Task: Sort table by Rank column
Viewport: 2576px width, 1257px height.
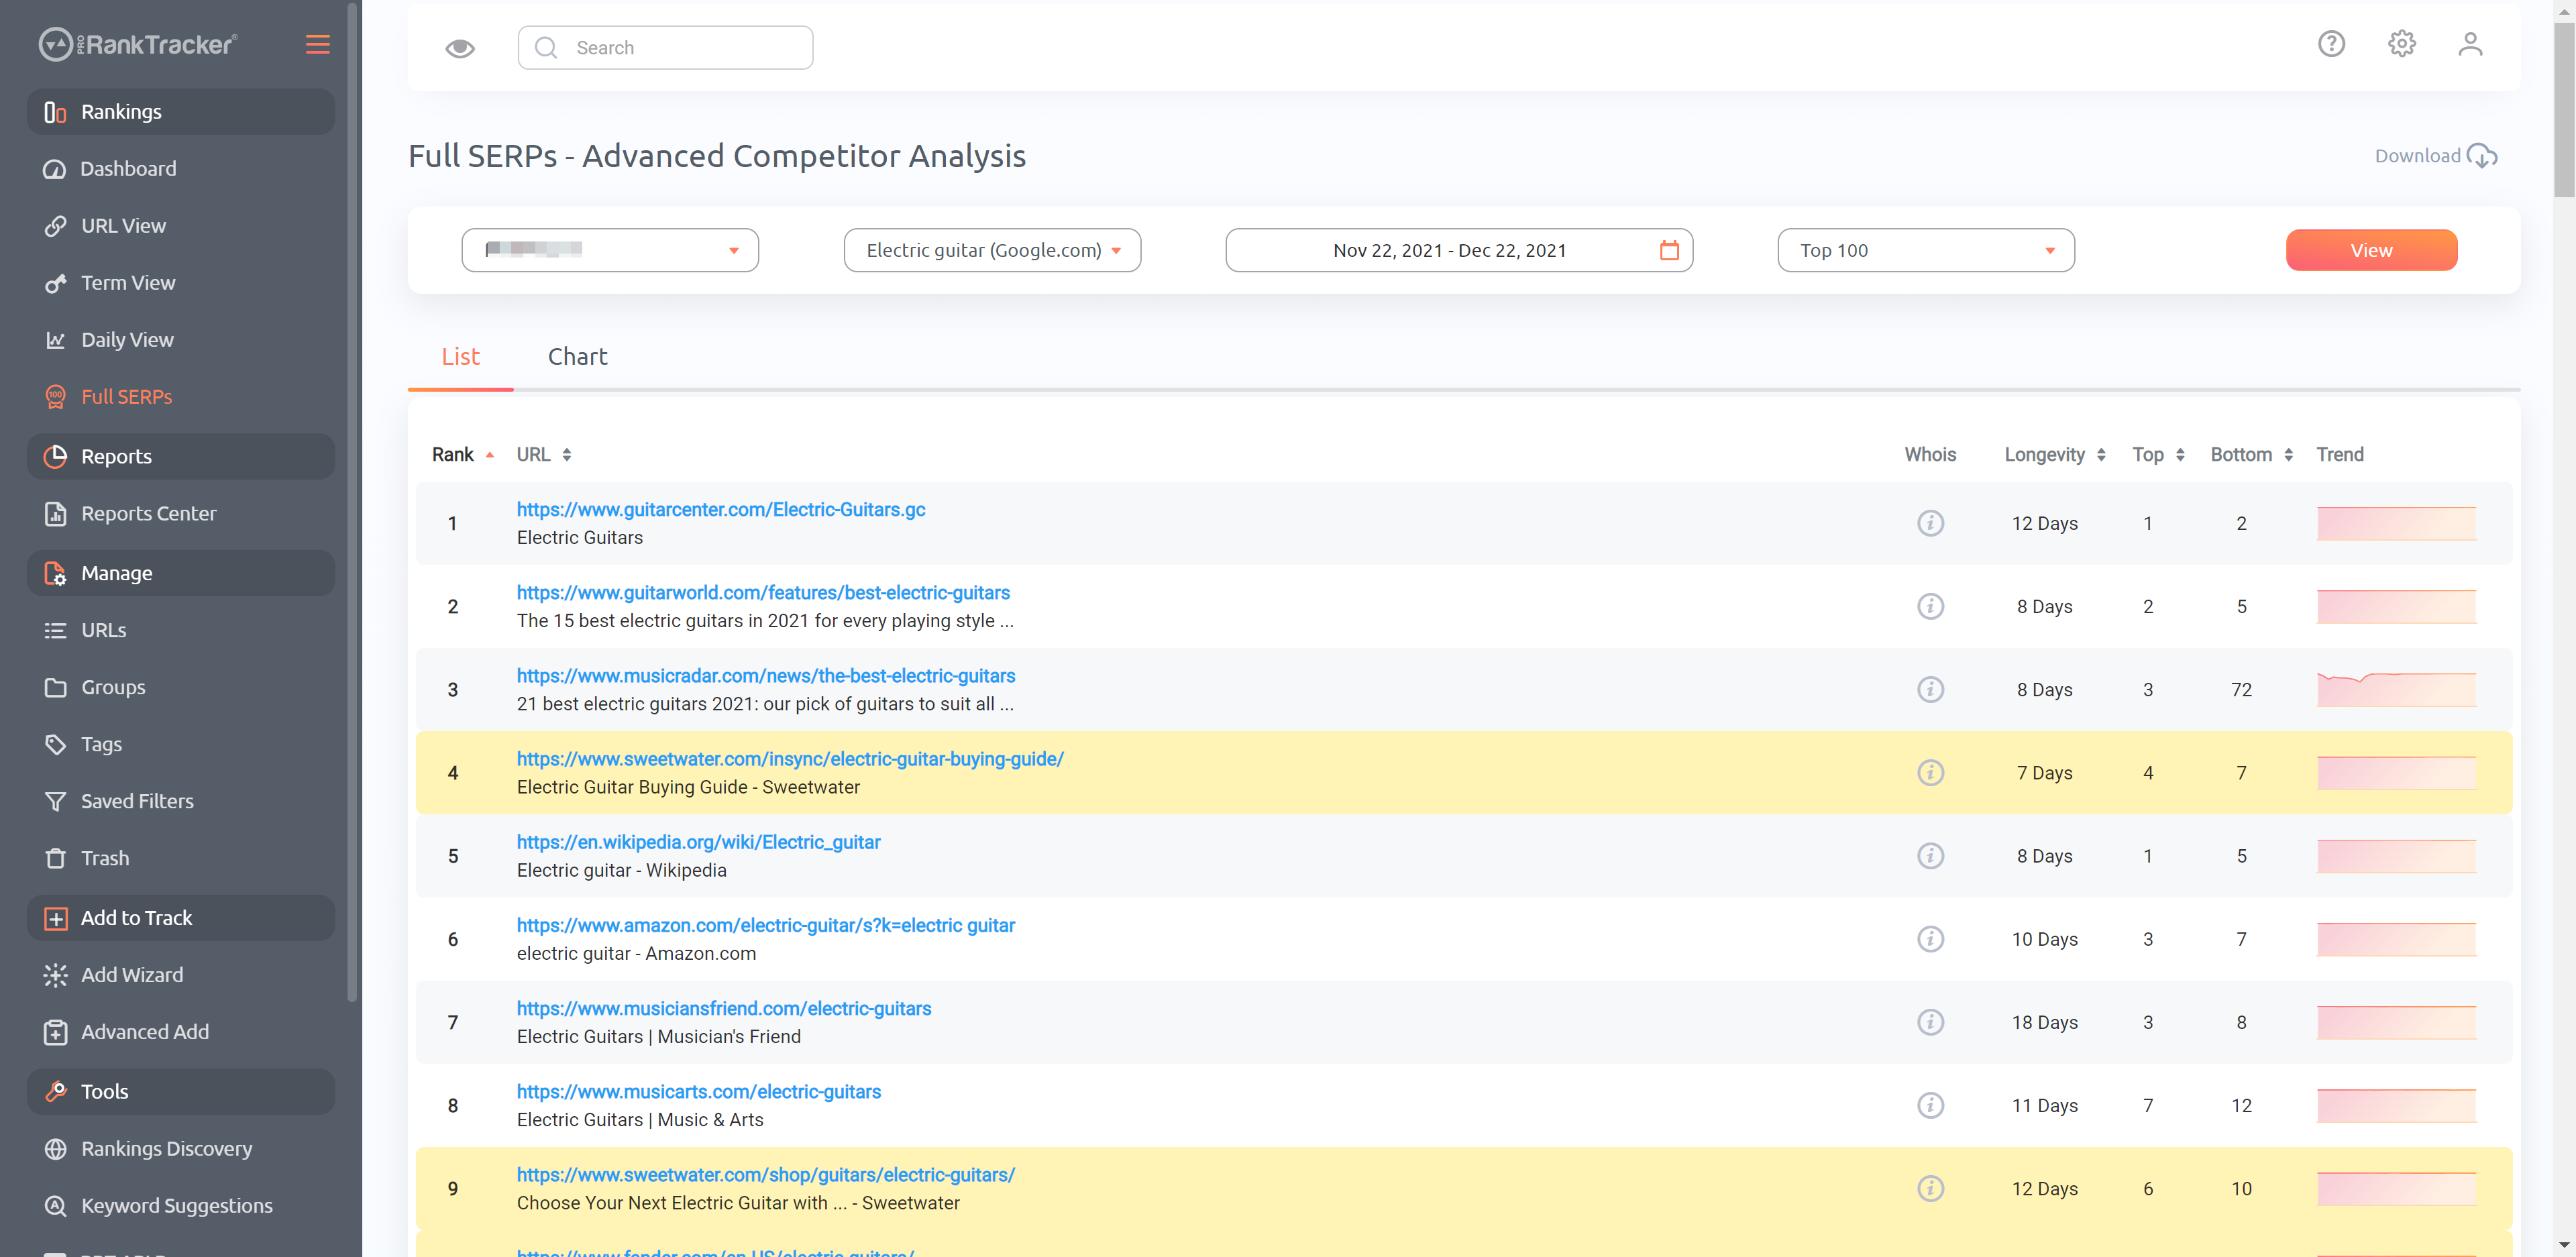Action: 463,455
